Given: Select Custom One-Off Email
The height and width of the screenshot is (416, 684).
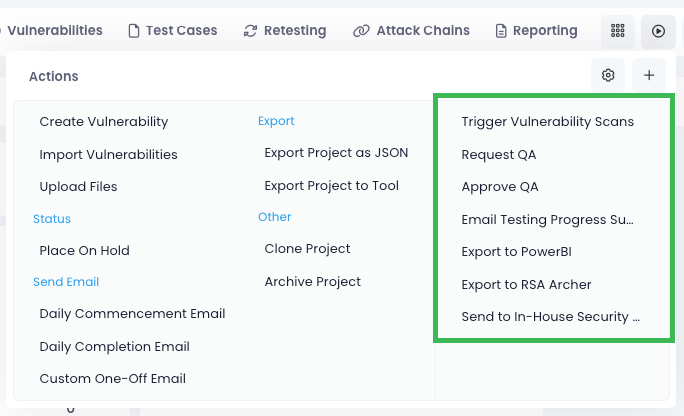Looking at the screenshot, I should pyautogui.click(x=112, y=379).
